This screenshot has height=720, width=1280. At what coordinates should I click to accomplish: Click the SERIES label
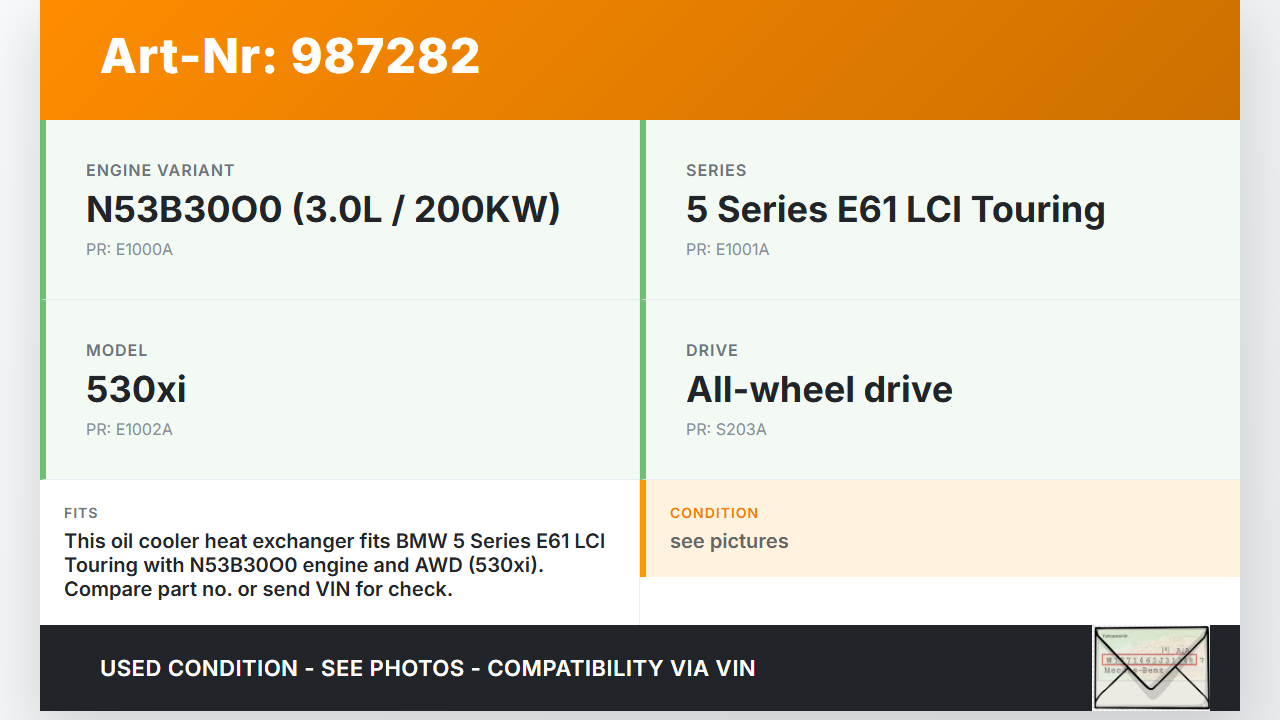pos(716,170)
